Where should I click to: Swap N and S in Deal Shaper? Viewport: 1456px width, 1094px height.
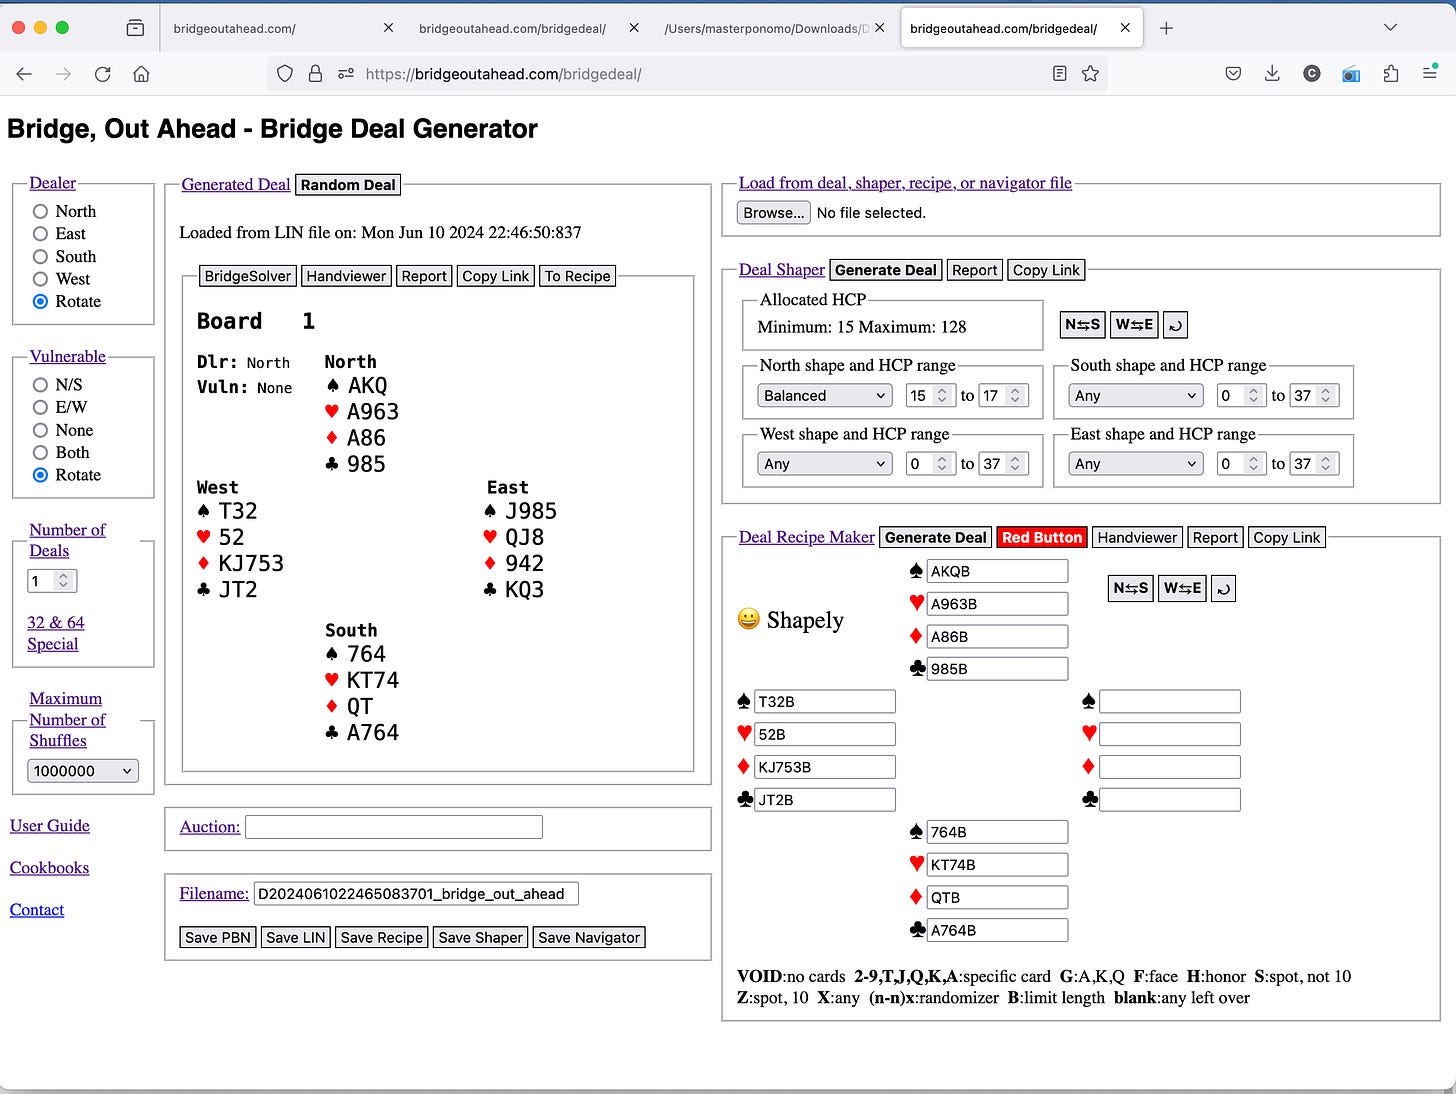coord(1082,324)
